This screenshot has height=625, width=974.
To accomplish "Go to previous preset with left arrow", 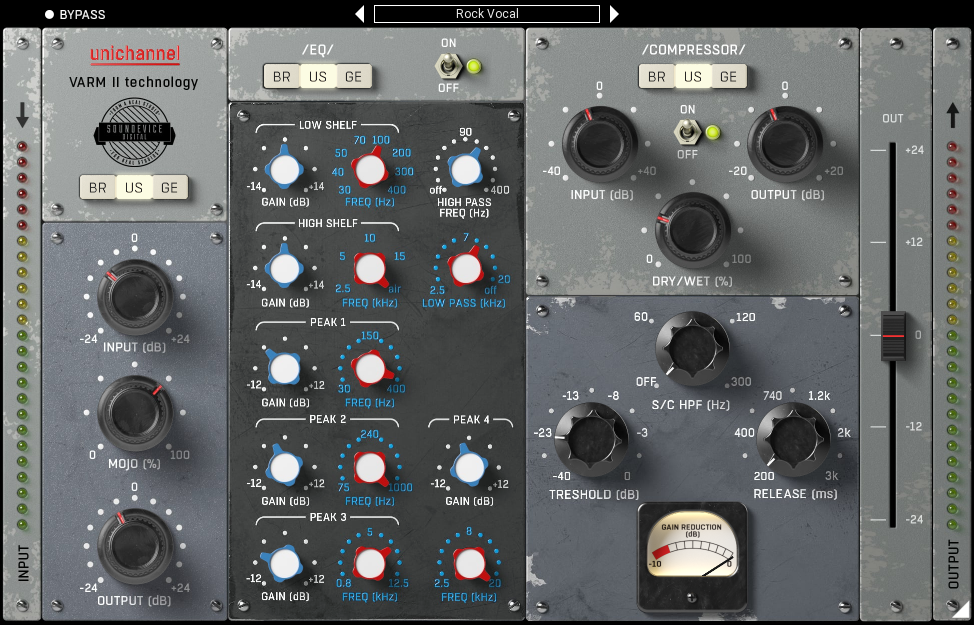I will pos(360,14).
